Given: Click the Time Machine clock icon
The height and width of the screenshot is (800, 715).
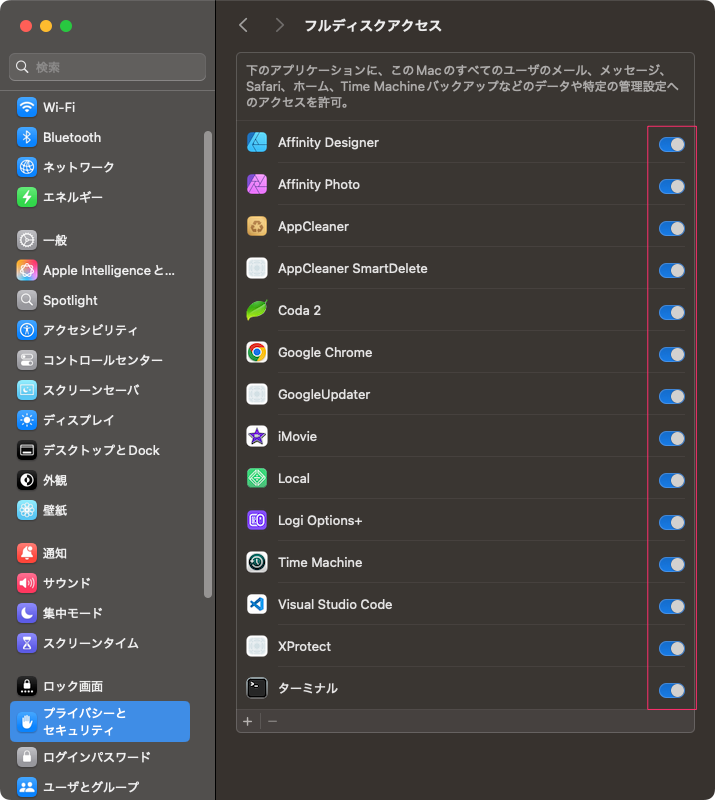Looking at the screenshot, I should (x=257, y=563).
